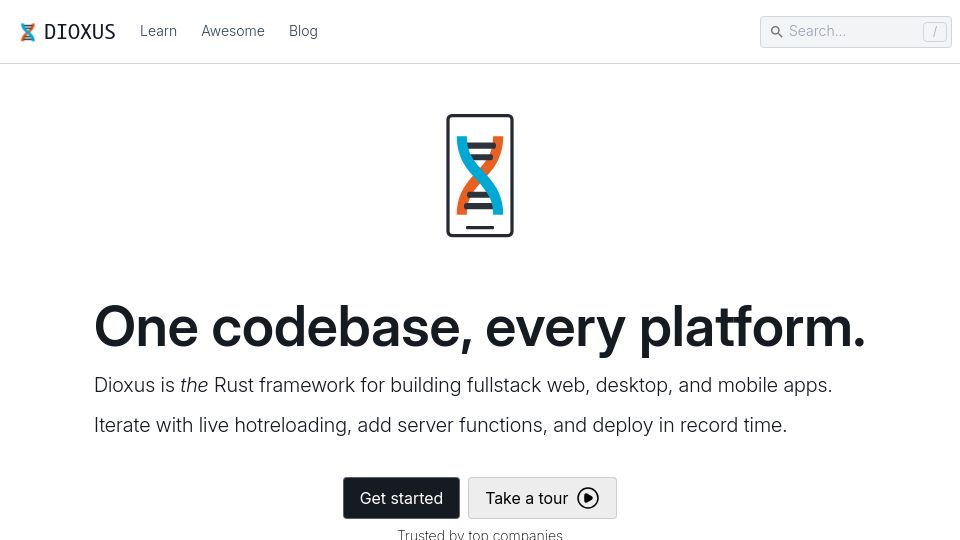Open the DIOXUS home link text
Screen dimensions: 960x540
[x=80, y=32]
